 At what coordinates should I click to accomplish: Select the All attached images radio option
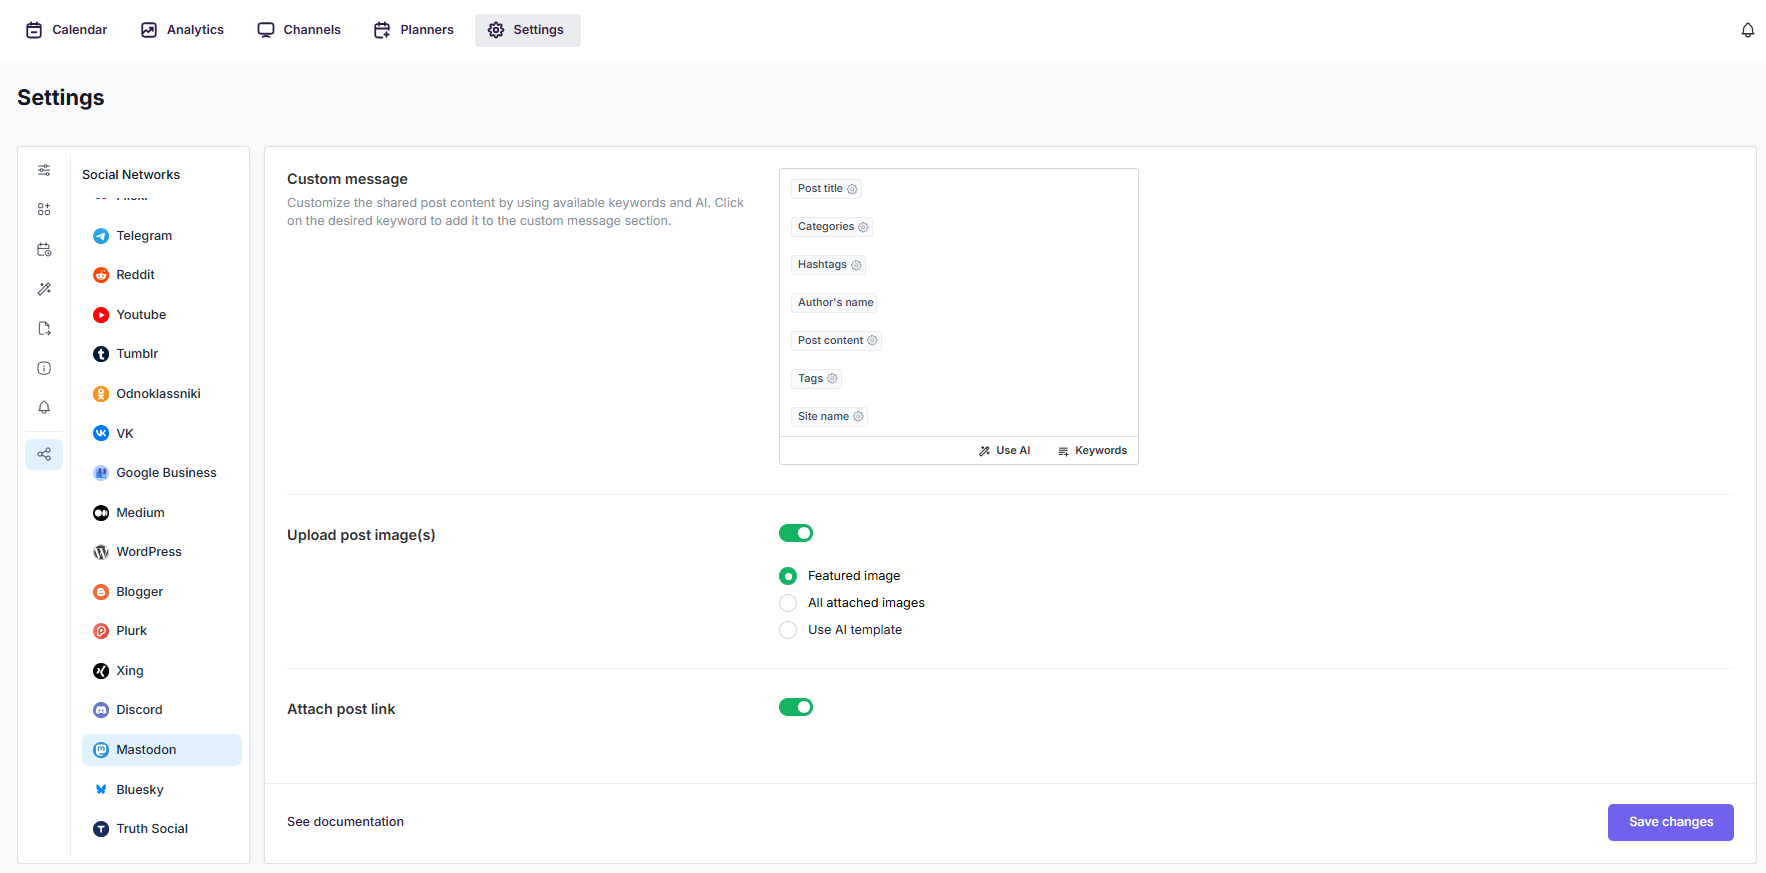788,603
